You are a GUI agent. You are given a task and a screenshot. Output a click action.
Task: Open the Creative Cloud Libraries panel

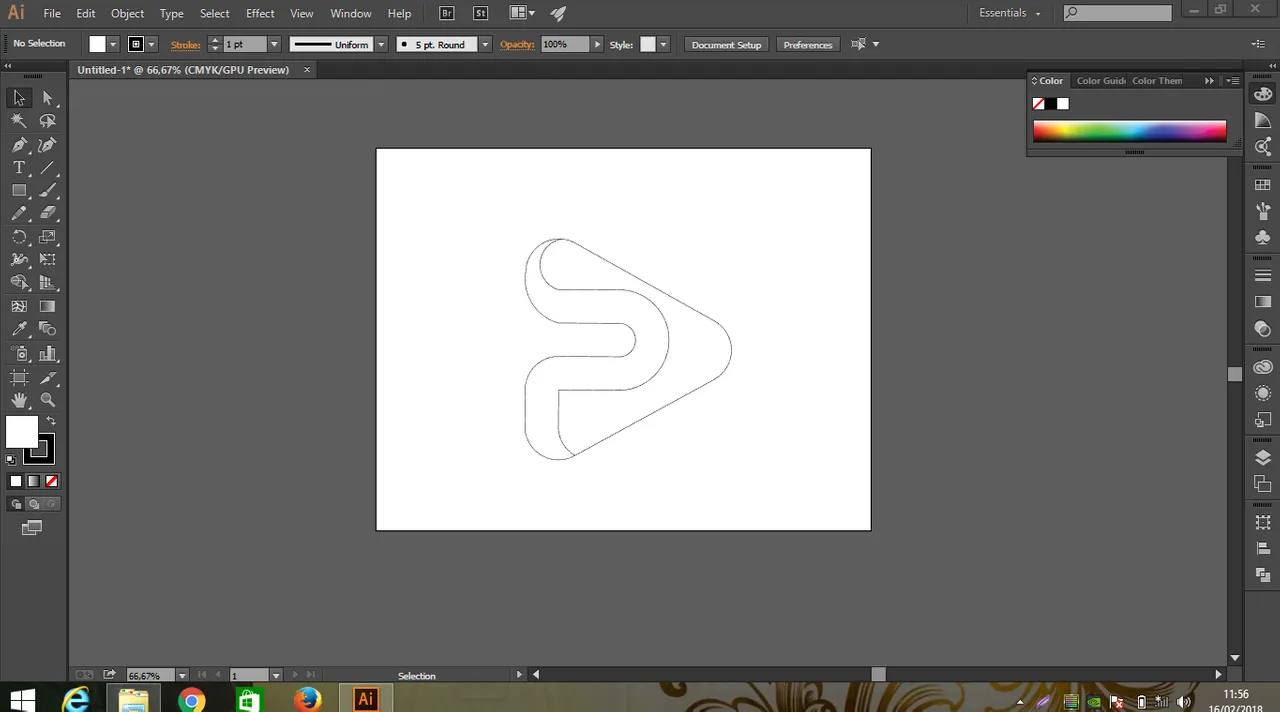(1263, 367)
